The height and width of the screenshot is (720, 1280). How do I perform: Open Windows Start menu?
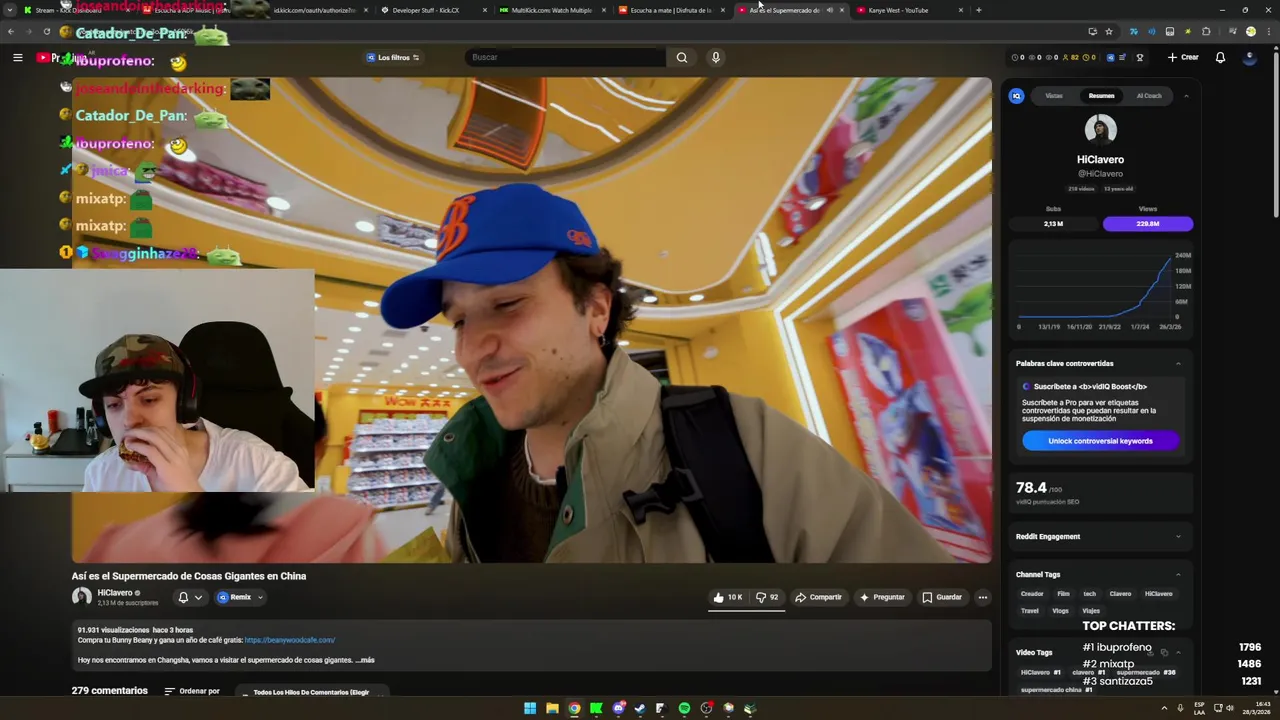click(530, 708)
